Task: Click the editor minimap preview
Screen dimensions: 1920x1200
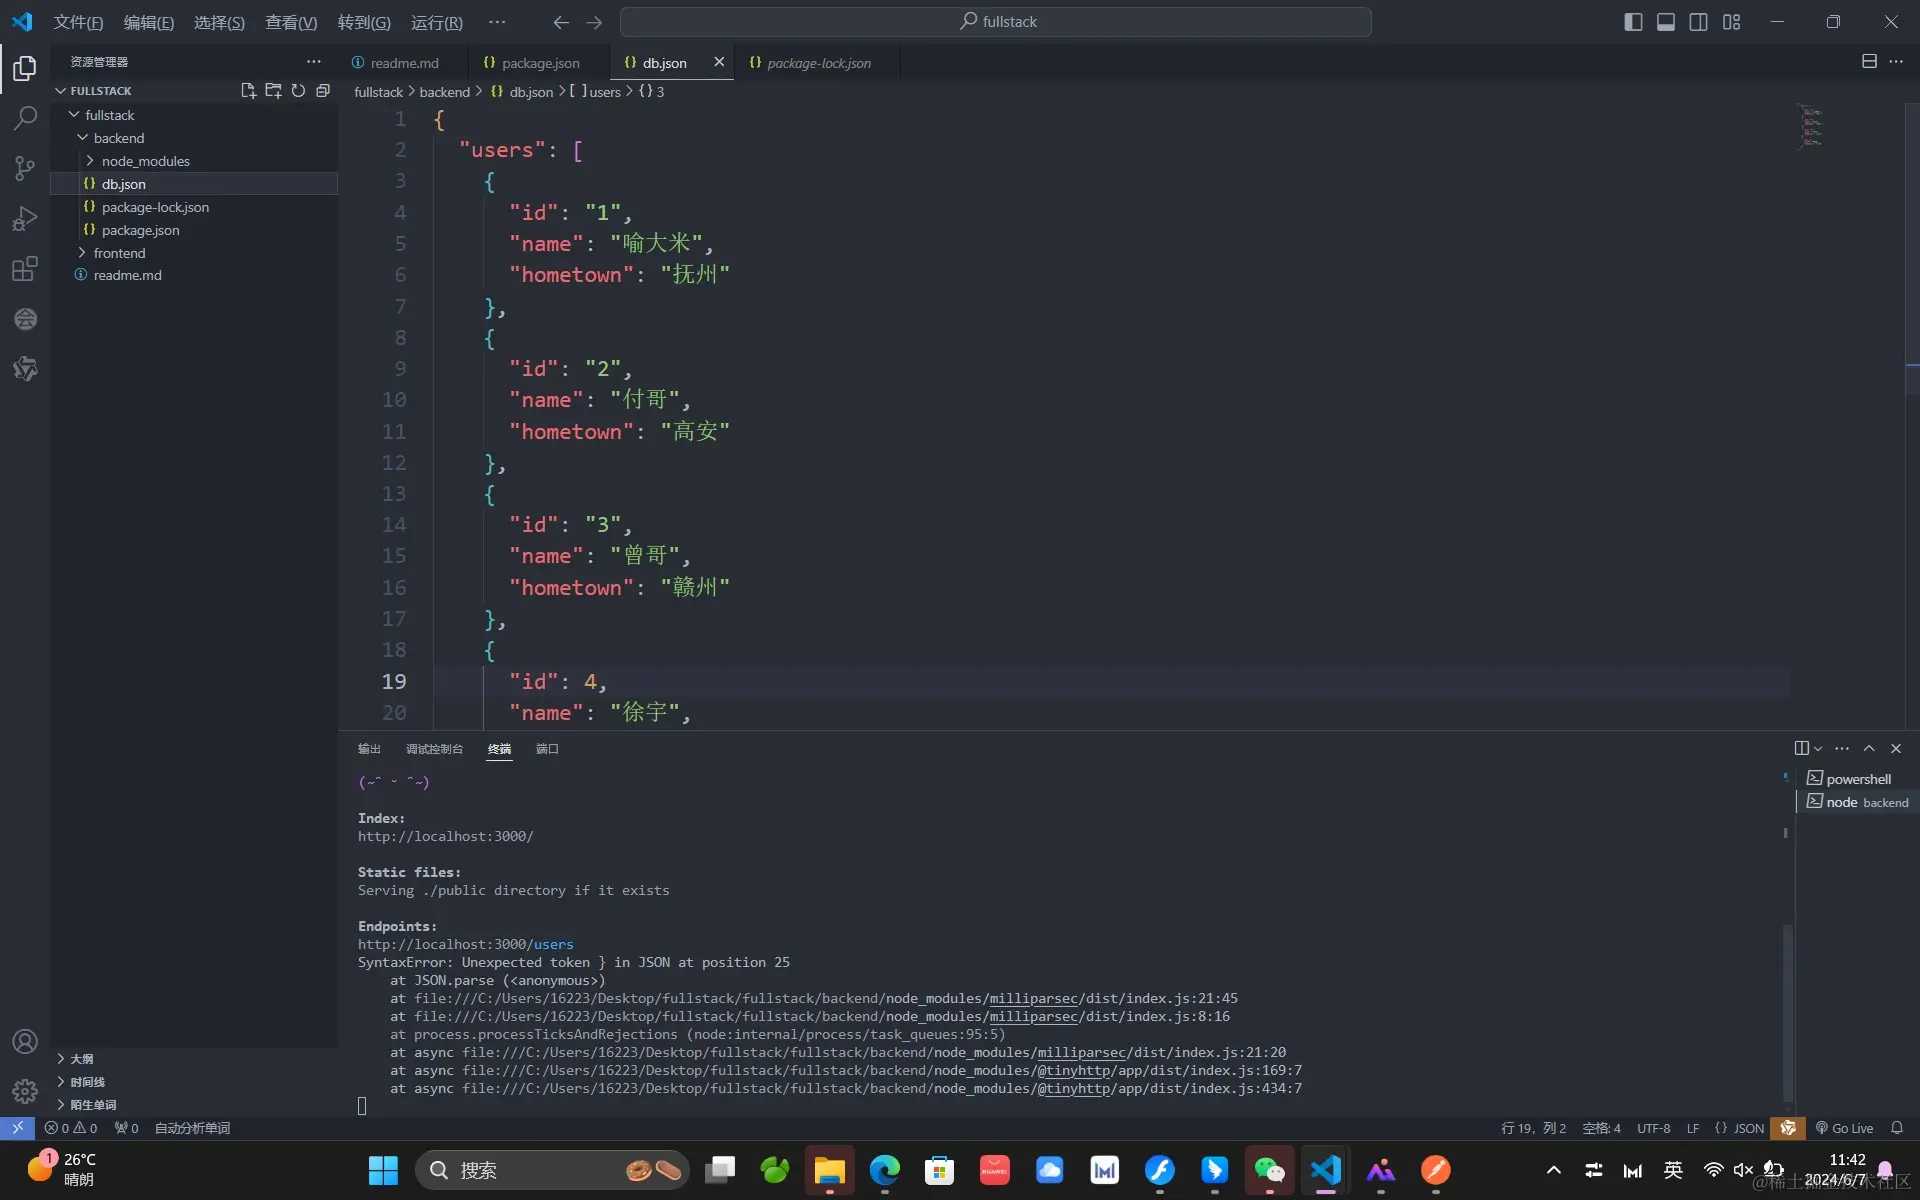Action: [1810, 127]
